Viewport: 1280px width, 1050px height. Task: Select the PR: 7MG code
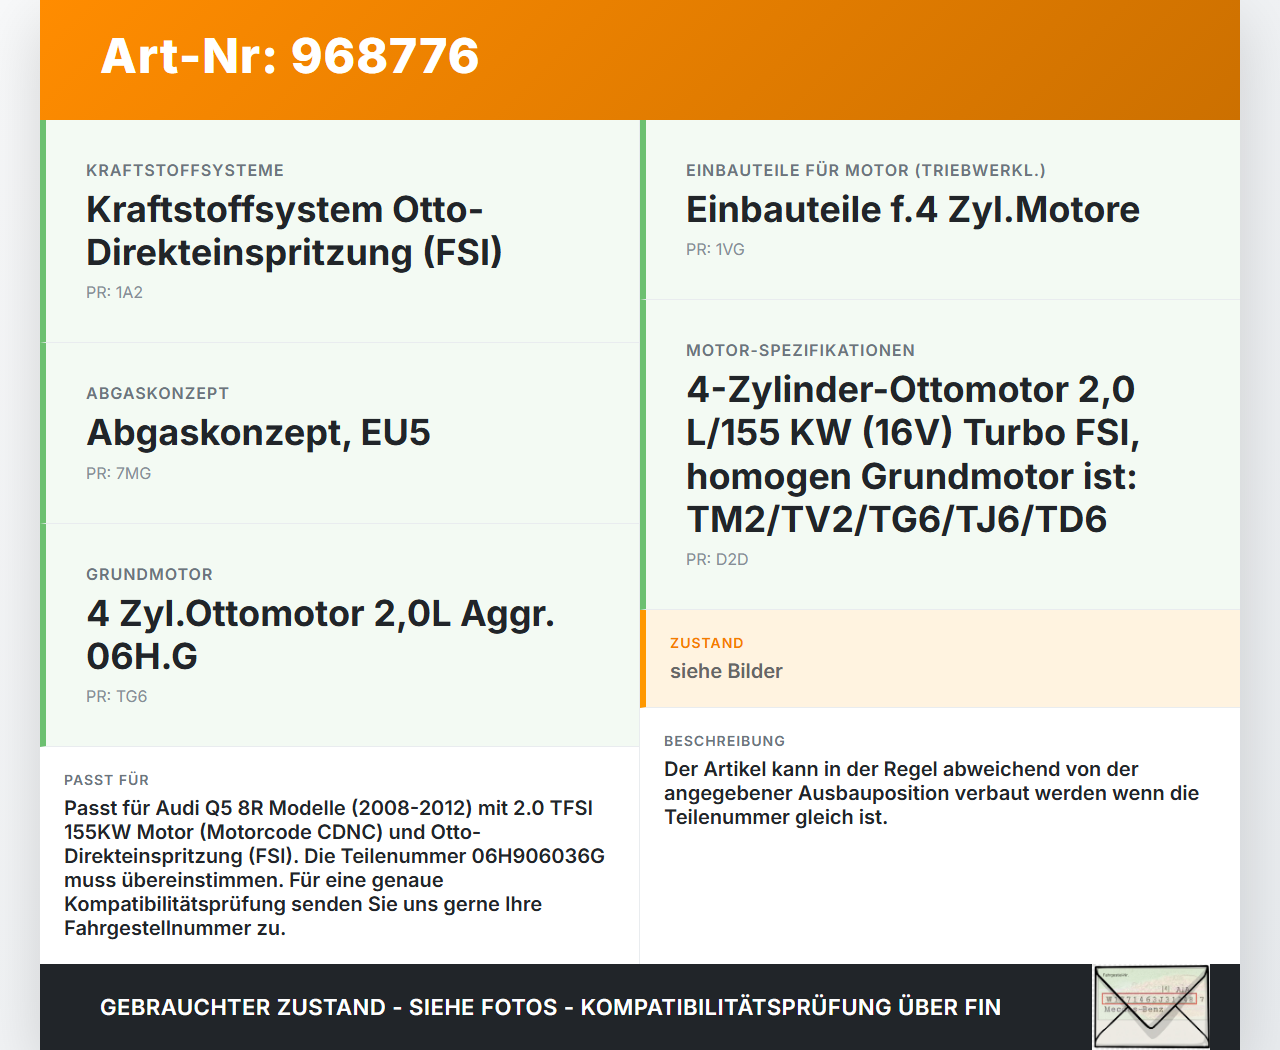click(x=119, y=473)
